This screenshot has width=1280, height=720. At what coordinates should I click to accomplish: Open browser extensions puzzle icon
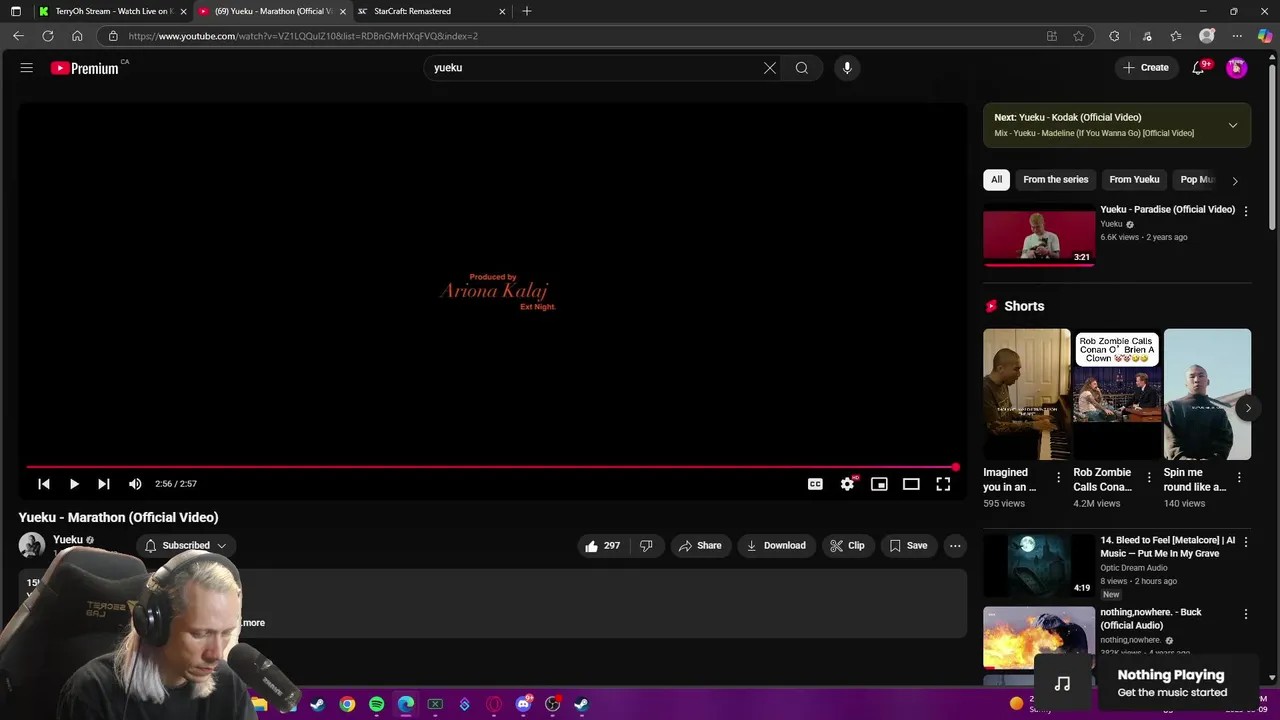1114,36
